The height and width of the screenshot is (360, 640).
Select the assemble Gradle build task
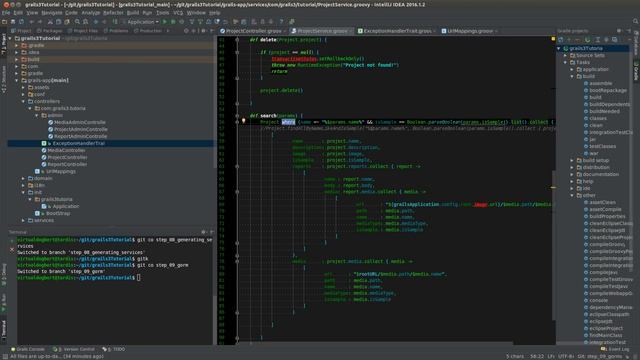600,83
